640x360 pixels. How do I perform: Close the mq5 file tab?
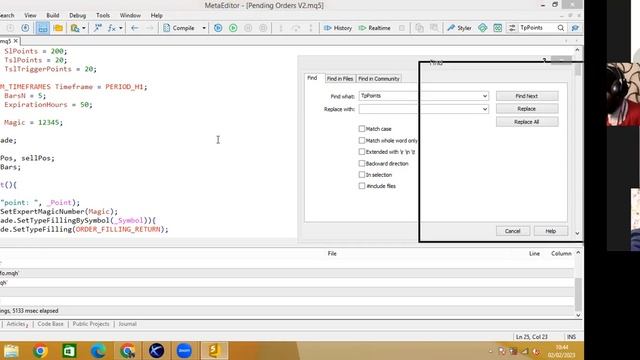pyautogui.click(x=16, y=41)
